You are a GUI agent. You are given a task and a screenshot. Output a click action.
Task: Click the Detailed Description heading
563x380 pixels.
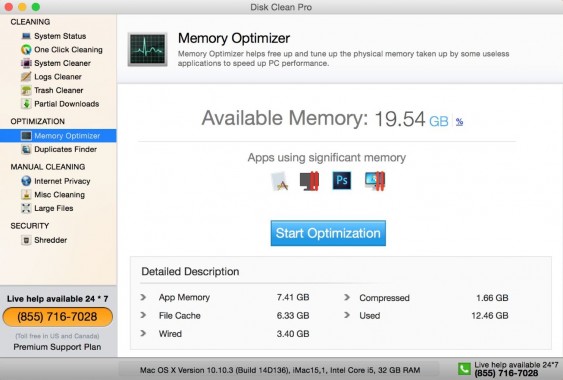190,272
